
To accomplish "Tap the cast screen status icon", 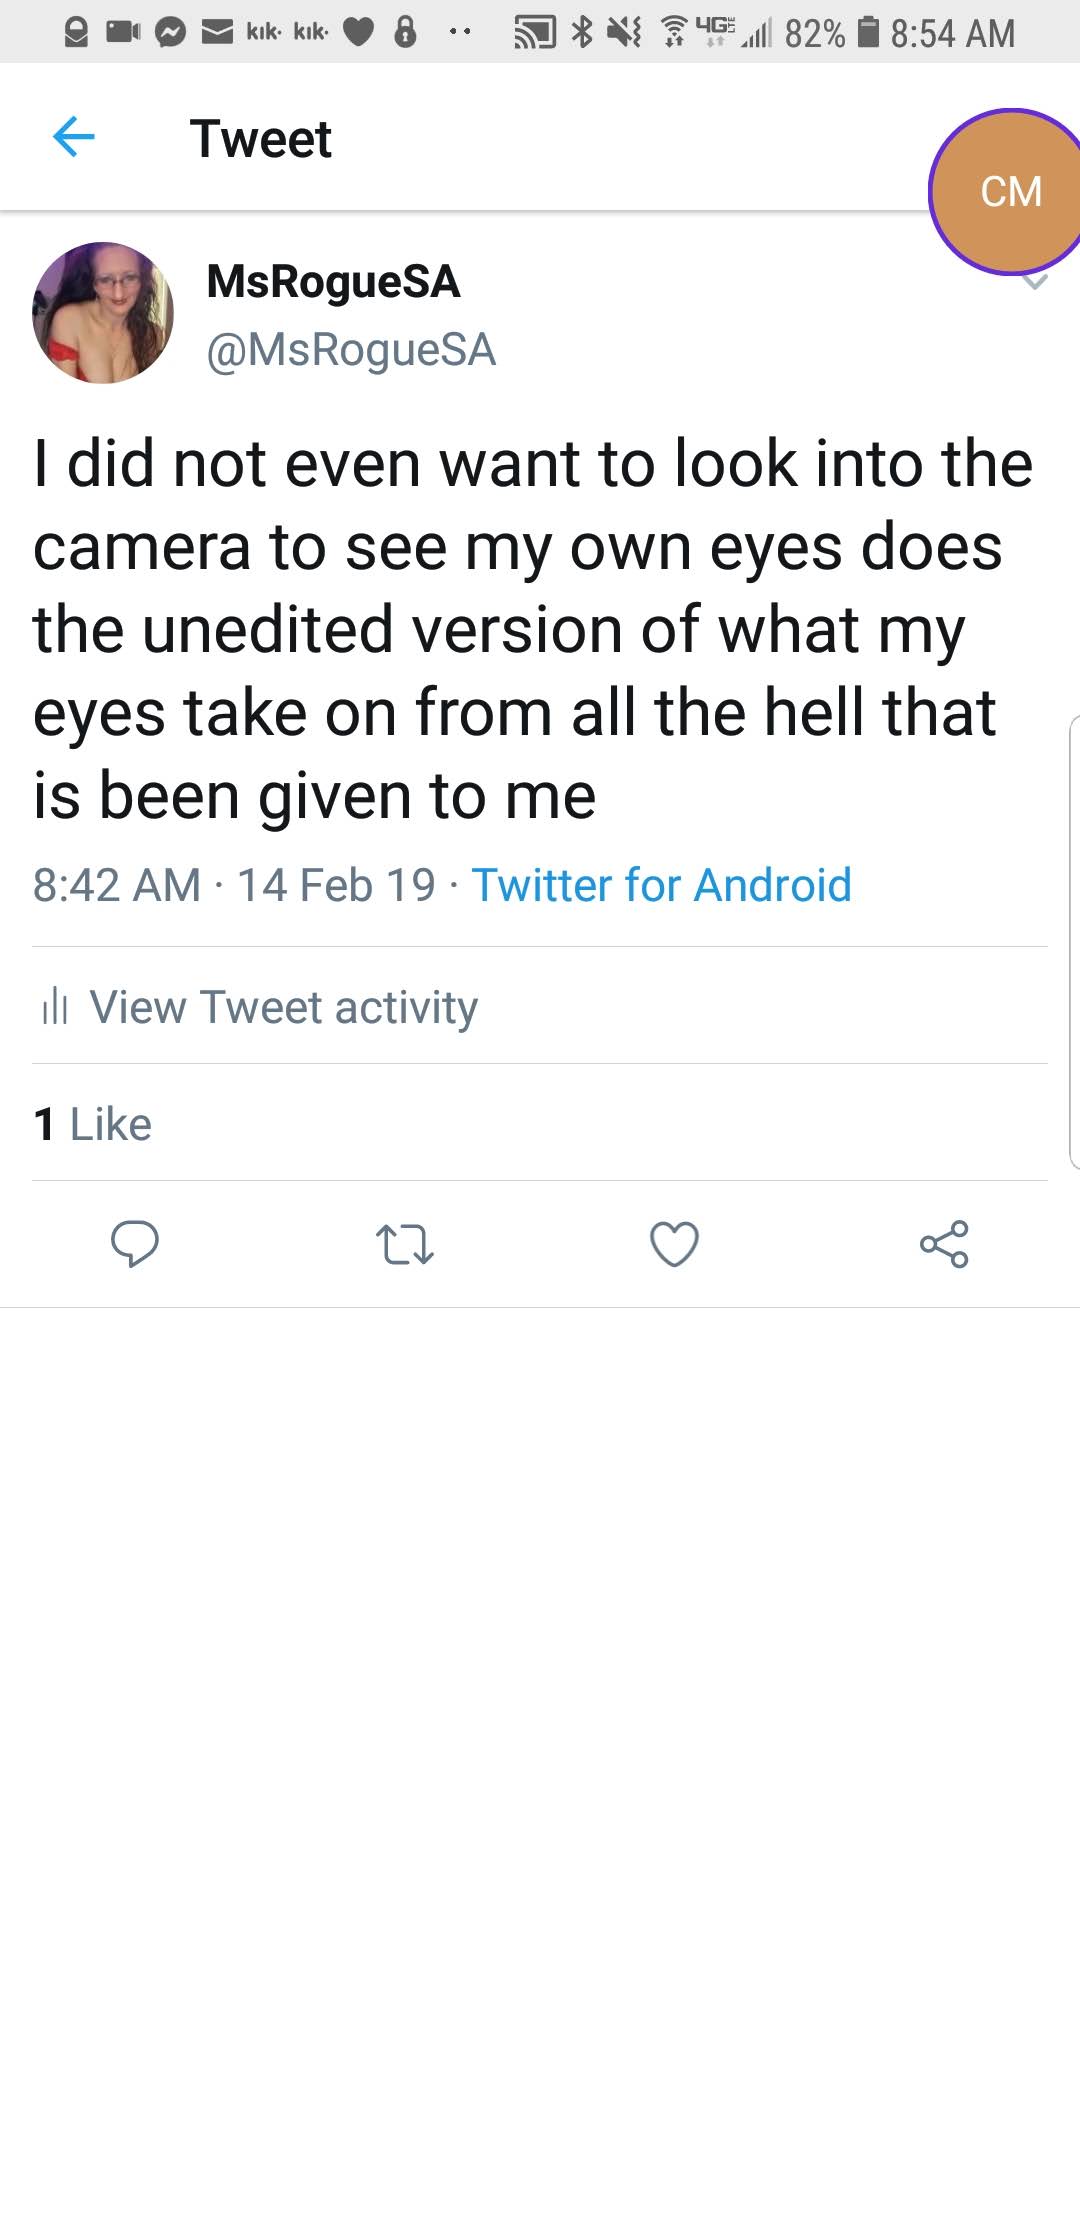I will pyautogui.click(x=535, y=33).
